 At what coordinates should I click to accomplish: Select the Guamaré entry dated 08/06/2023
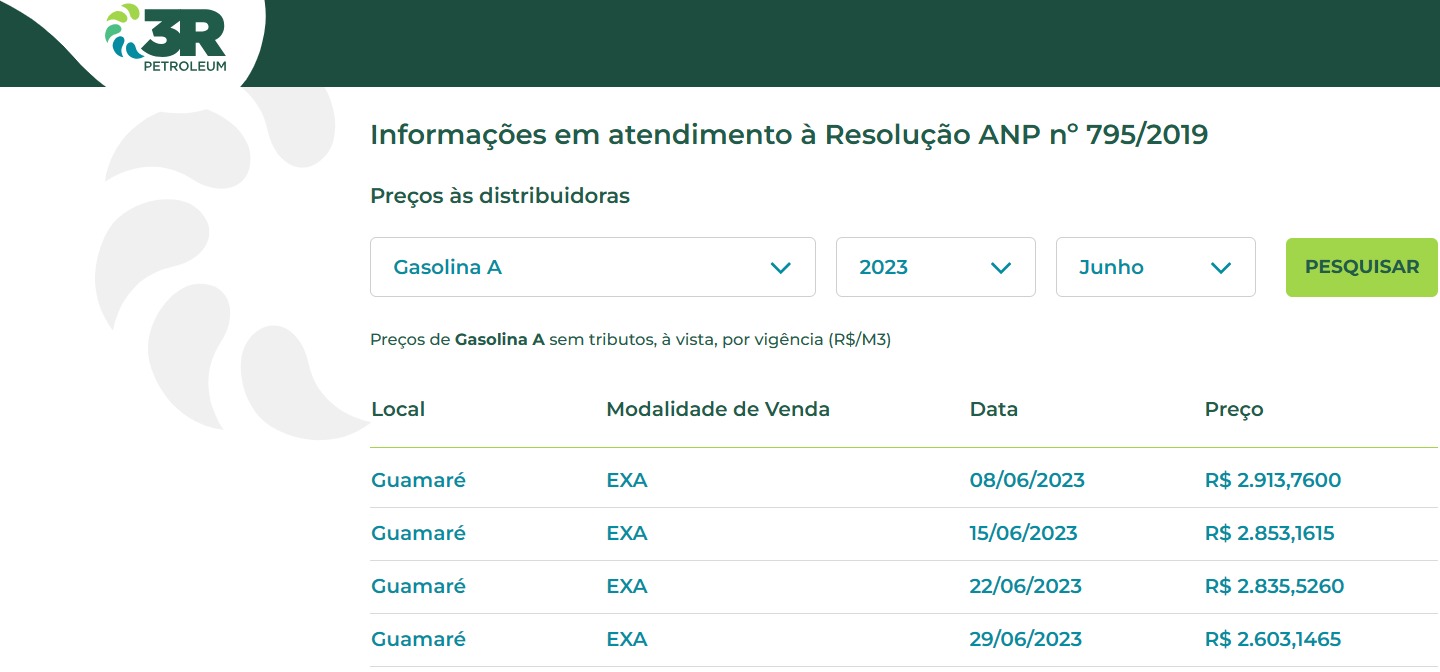coord(418,480)
